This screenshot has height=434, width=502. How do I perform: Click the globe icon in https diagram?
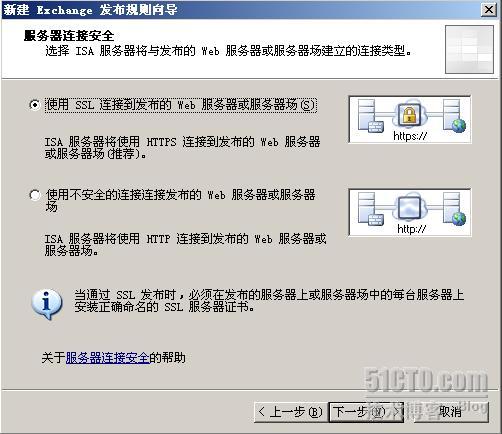pyautogui.click(x=459, y=126)
